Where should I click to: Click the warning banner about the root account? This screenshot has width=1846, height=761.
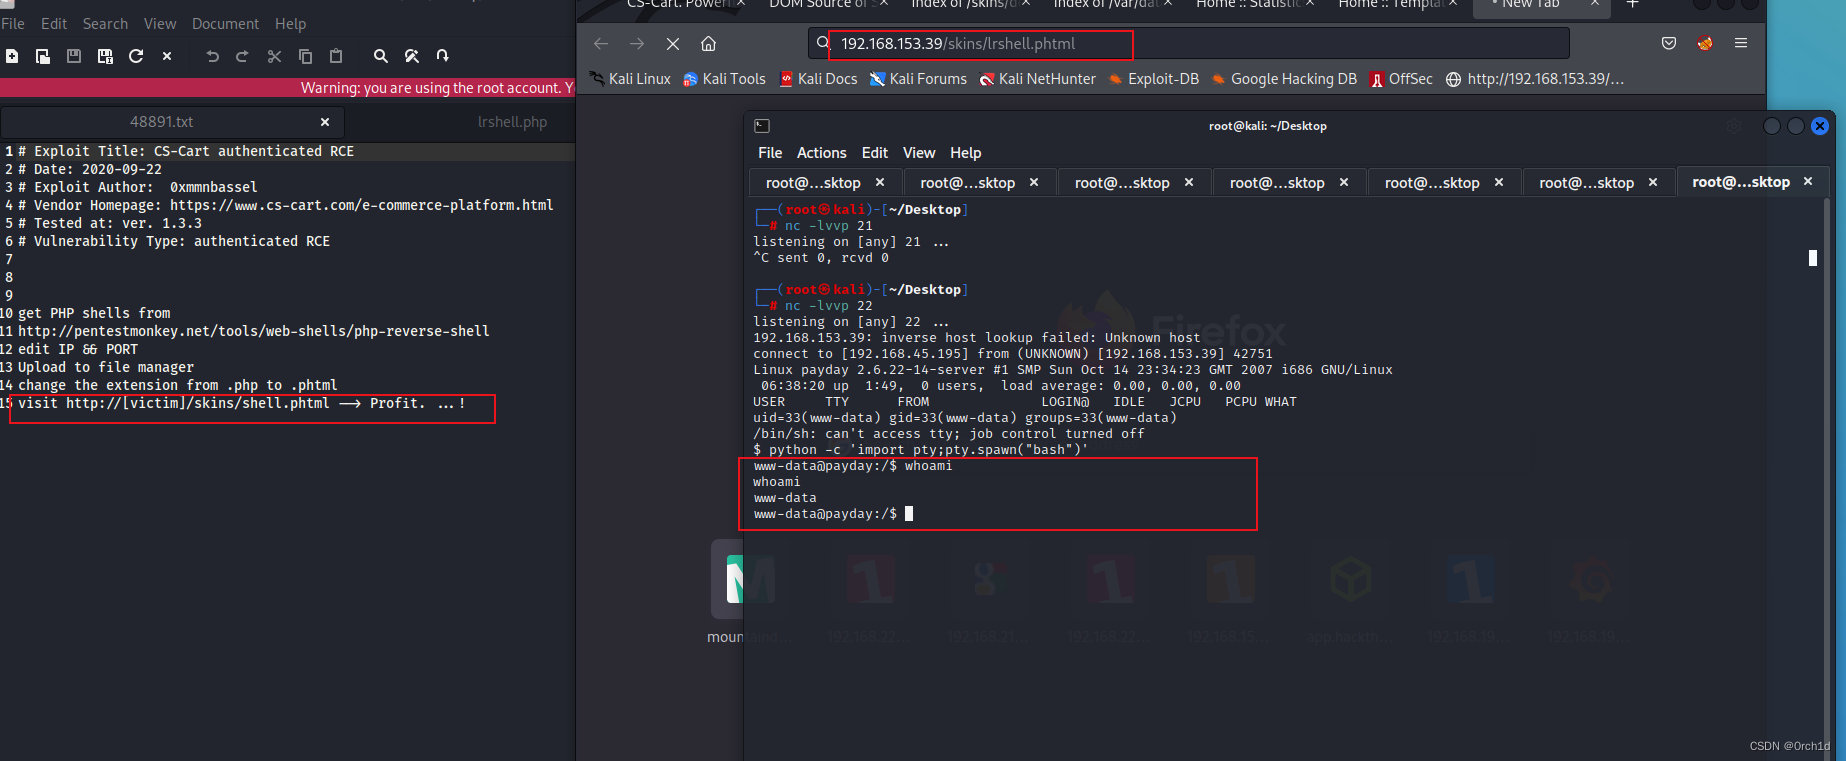[288, 88]
